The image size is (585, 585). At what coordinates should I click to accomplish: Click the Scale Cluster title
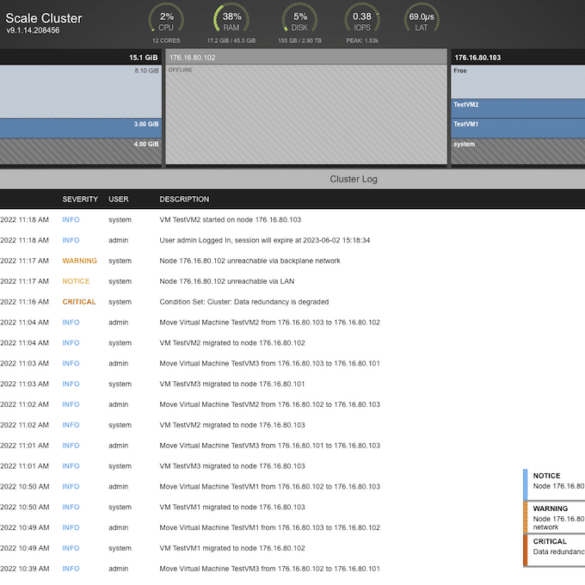[44, 18]
